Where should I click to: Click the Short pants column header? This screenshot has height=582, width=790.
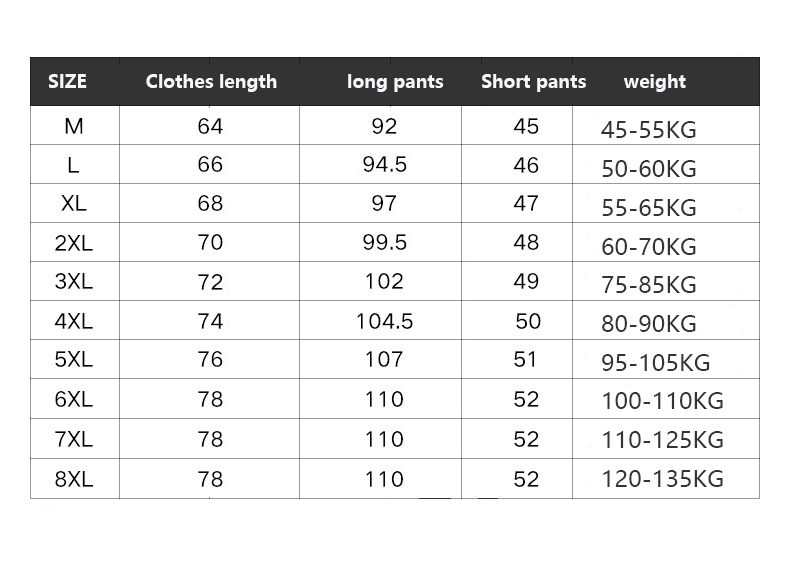[533, 82]
